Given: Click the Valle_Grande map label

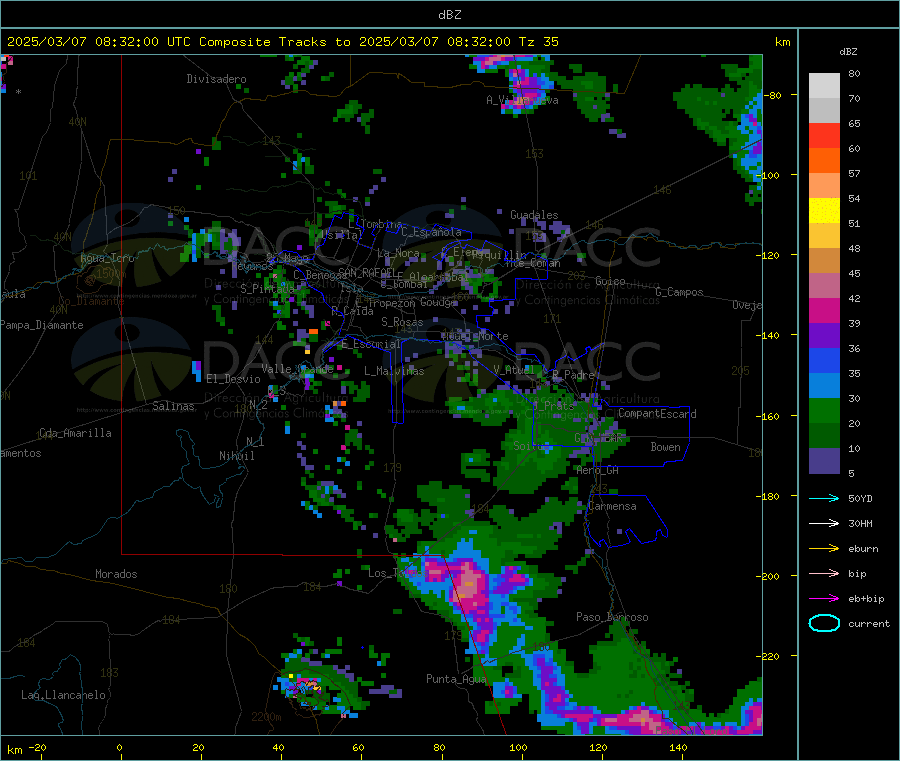Looking at the screenshot, I should pos(297,369).
